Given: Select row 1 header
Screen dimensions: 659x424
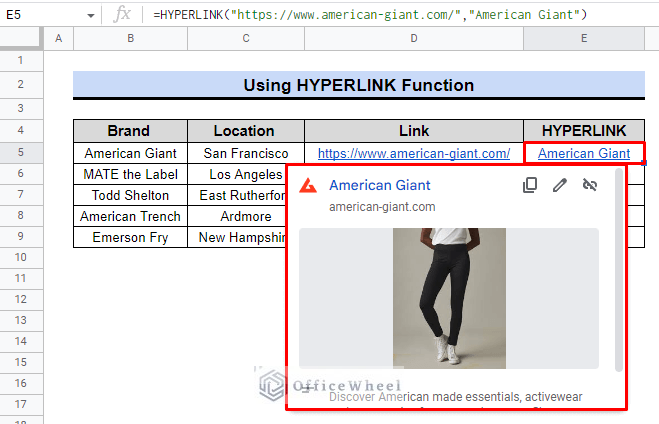Looking at the screenshot, I should (21, 61).
